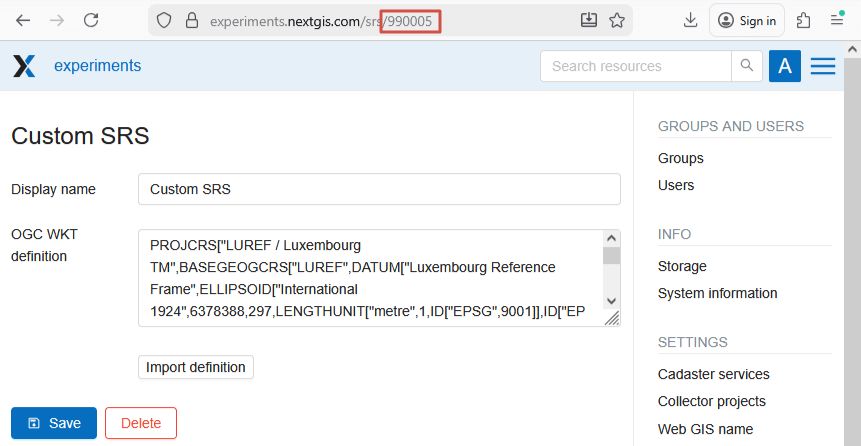The width and height of the screenshot is (861, 446).
Task: Click the search magnifier icon
Action: [746, 66]
